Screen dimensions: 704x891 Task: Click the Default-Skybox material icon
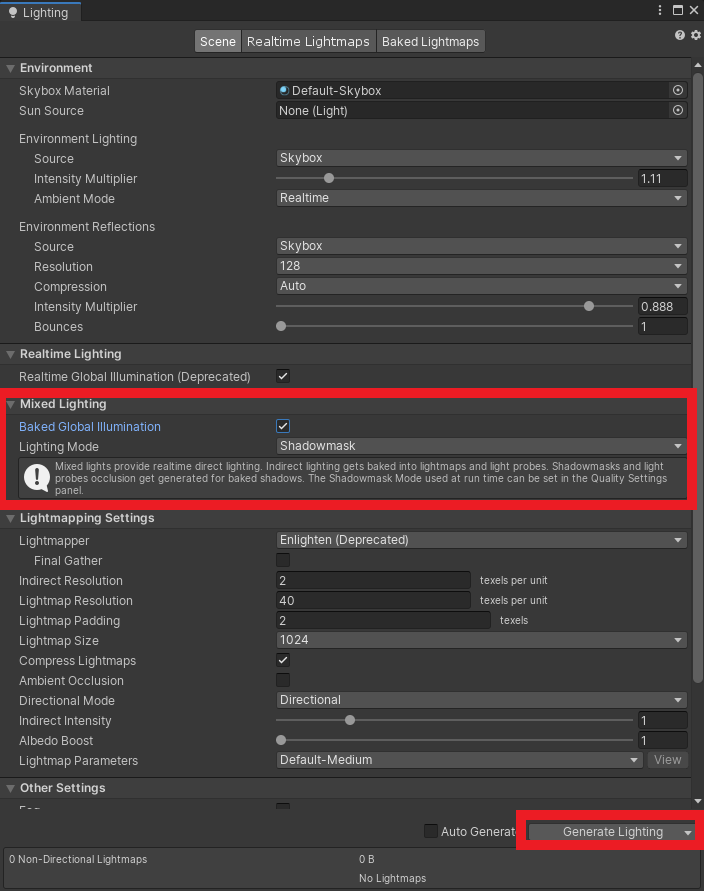click(x=285, y=90)
